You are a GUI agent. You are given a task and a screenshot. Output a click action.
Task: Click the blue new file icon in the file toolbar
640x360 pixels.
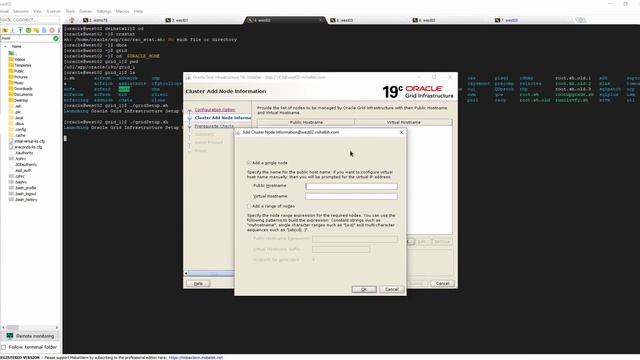(x=44, y=30)
